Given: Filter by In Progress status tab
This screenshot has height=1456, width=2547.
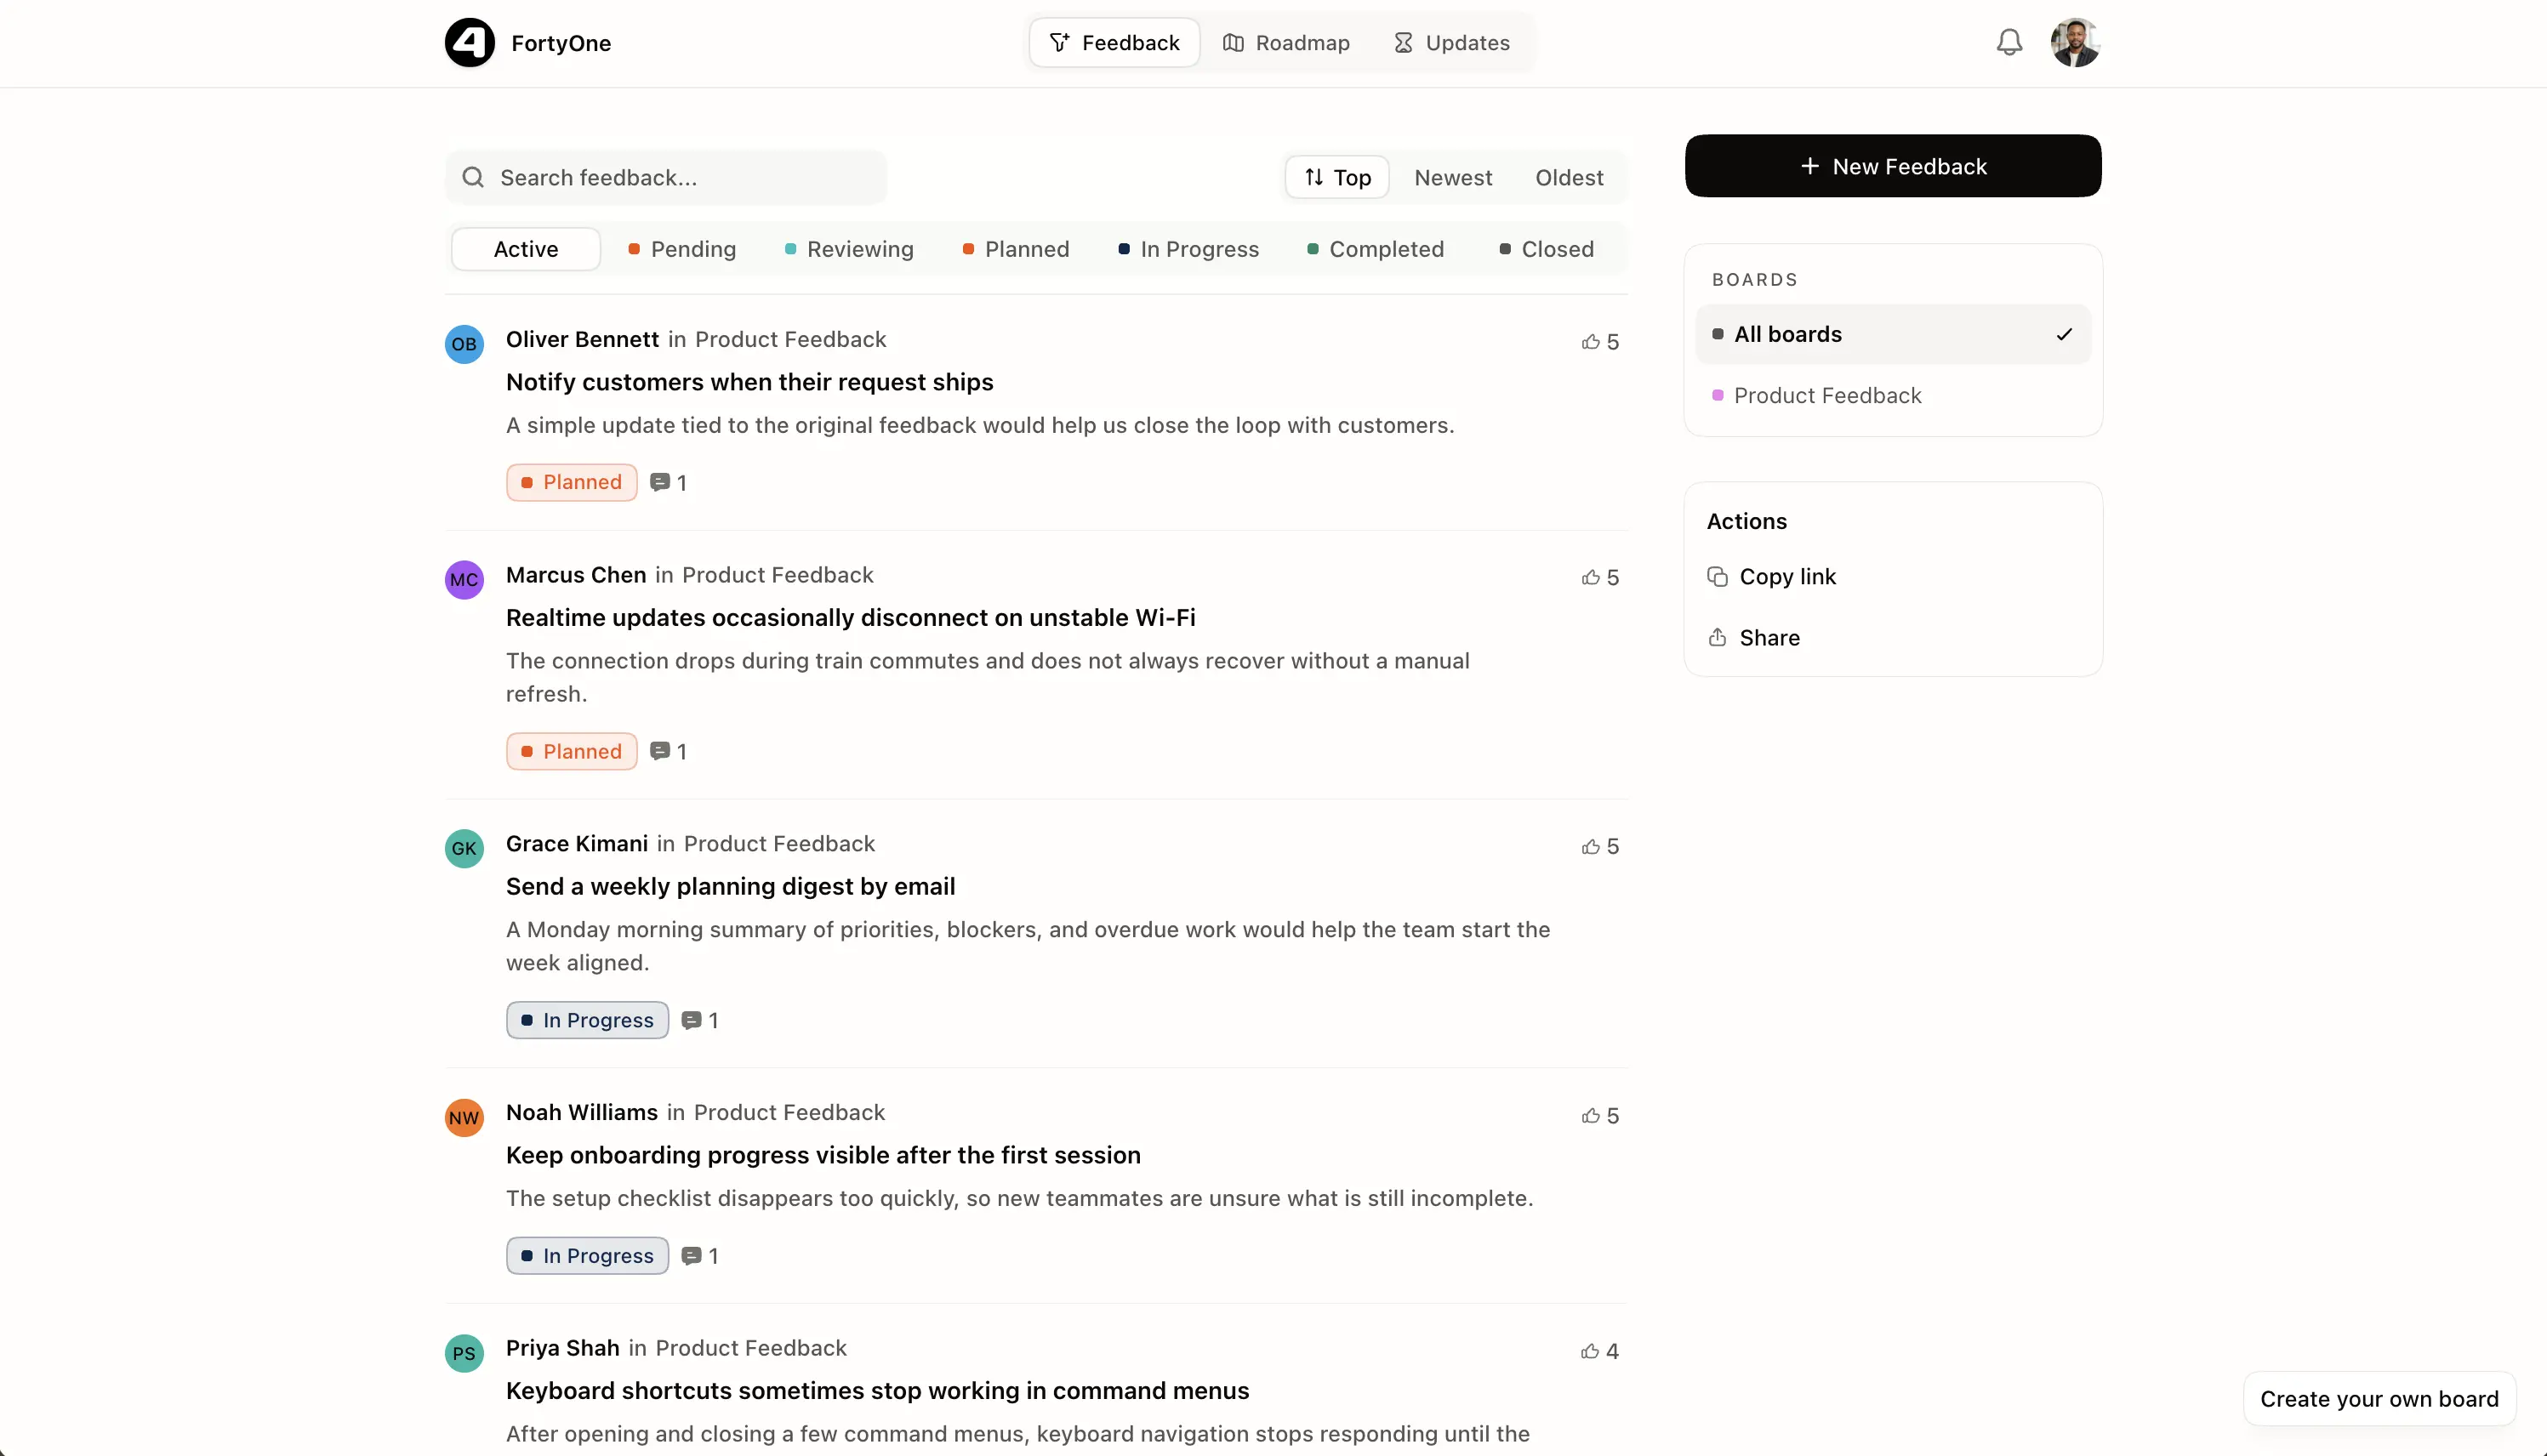Looking at the screenshot, I should [1188, 249].
